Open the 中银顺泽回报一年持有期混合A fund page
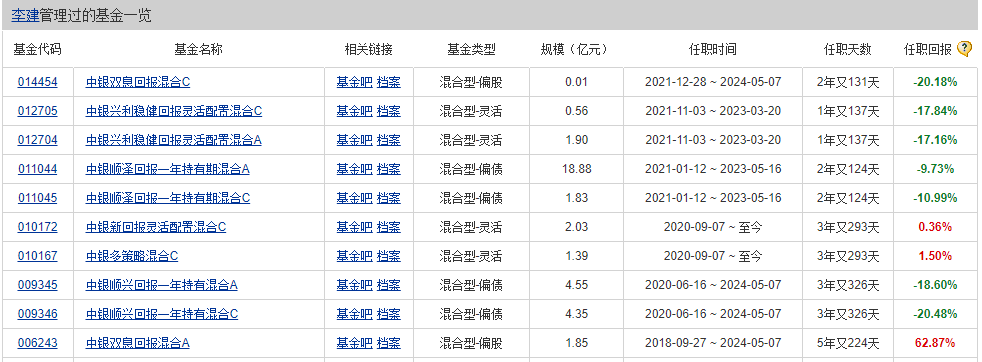Image resolution: width=982 pixels, height=362 pixels. [168, 169]
